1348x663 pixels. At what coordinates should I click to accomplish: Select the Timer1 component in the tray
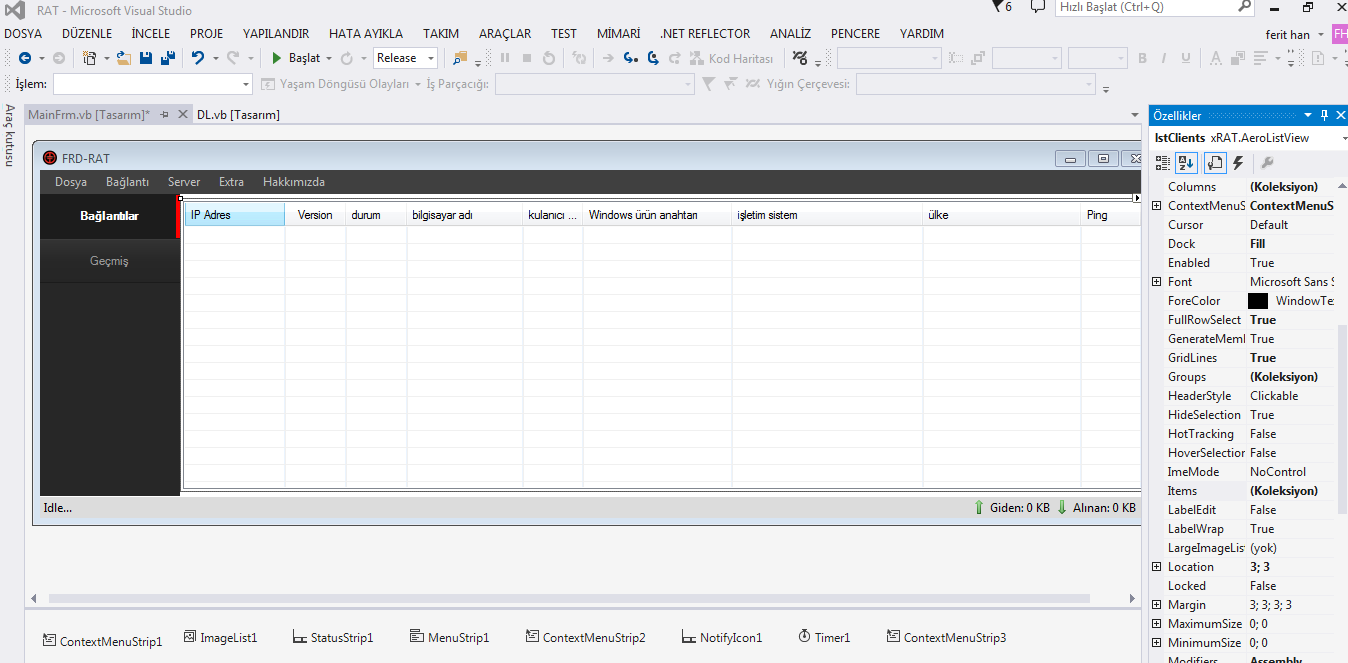pyautogui.click(x=824, y=637)
